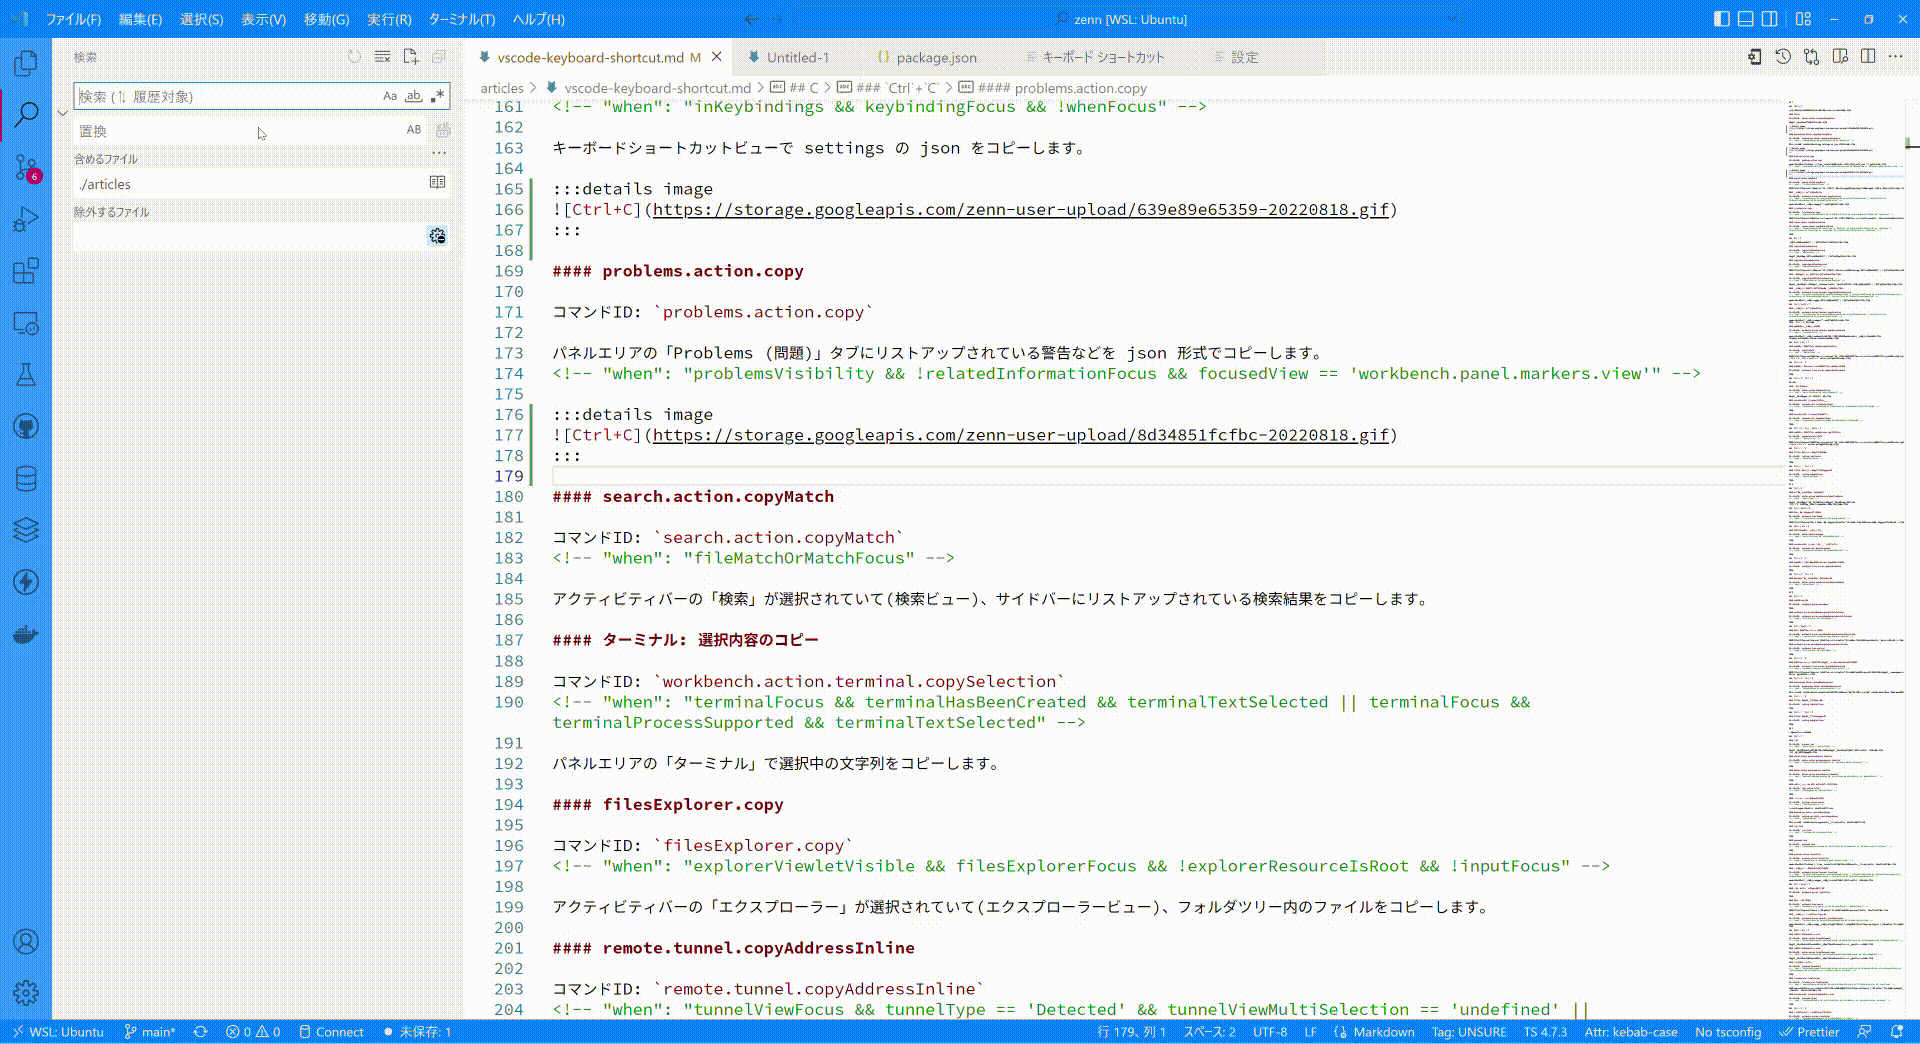Open Zenn preview icon in editor toolbar

click(x=1755, y=57)
